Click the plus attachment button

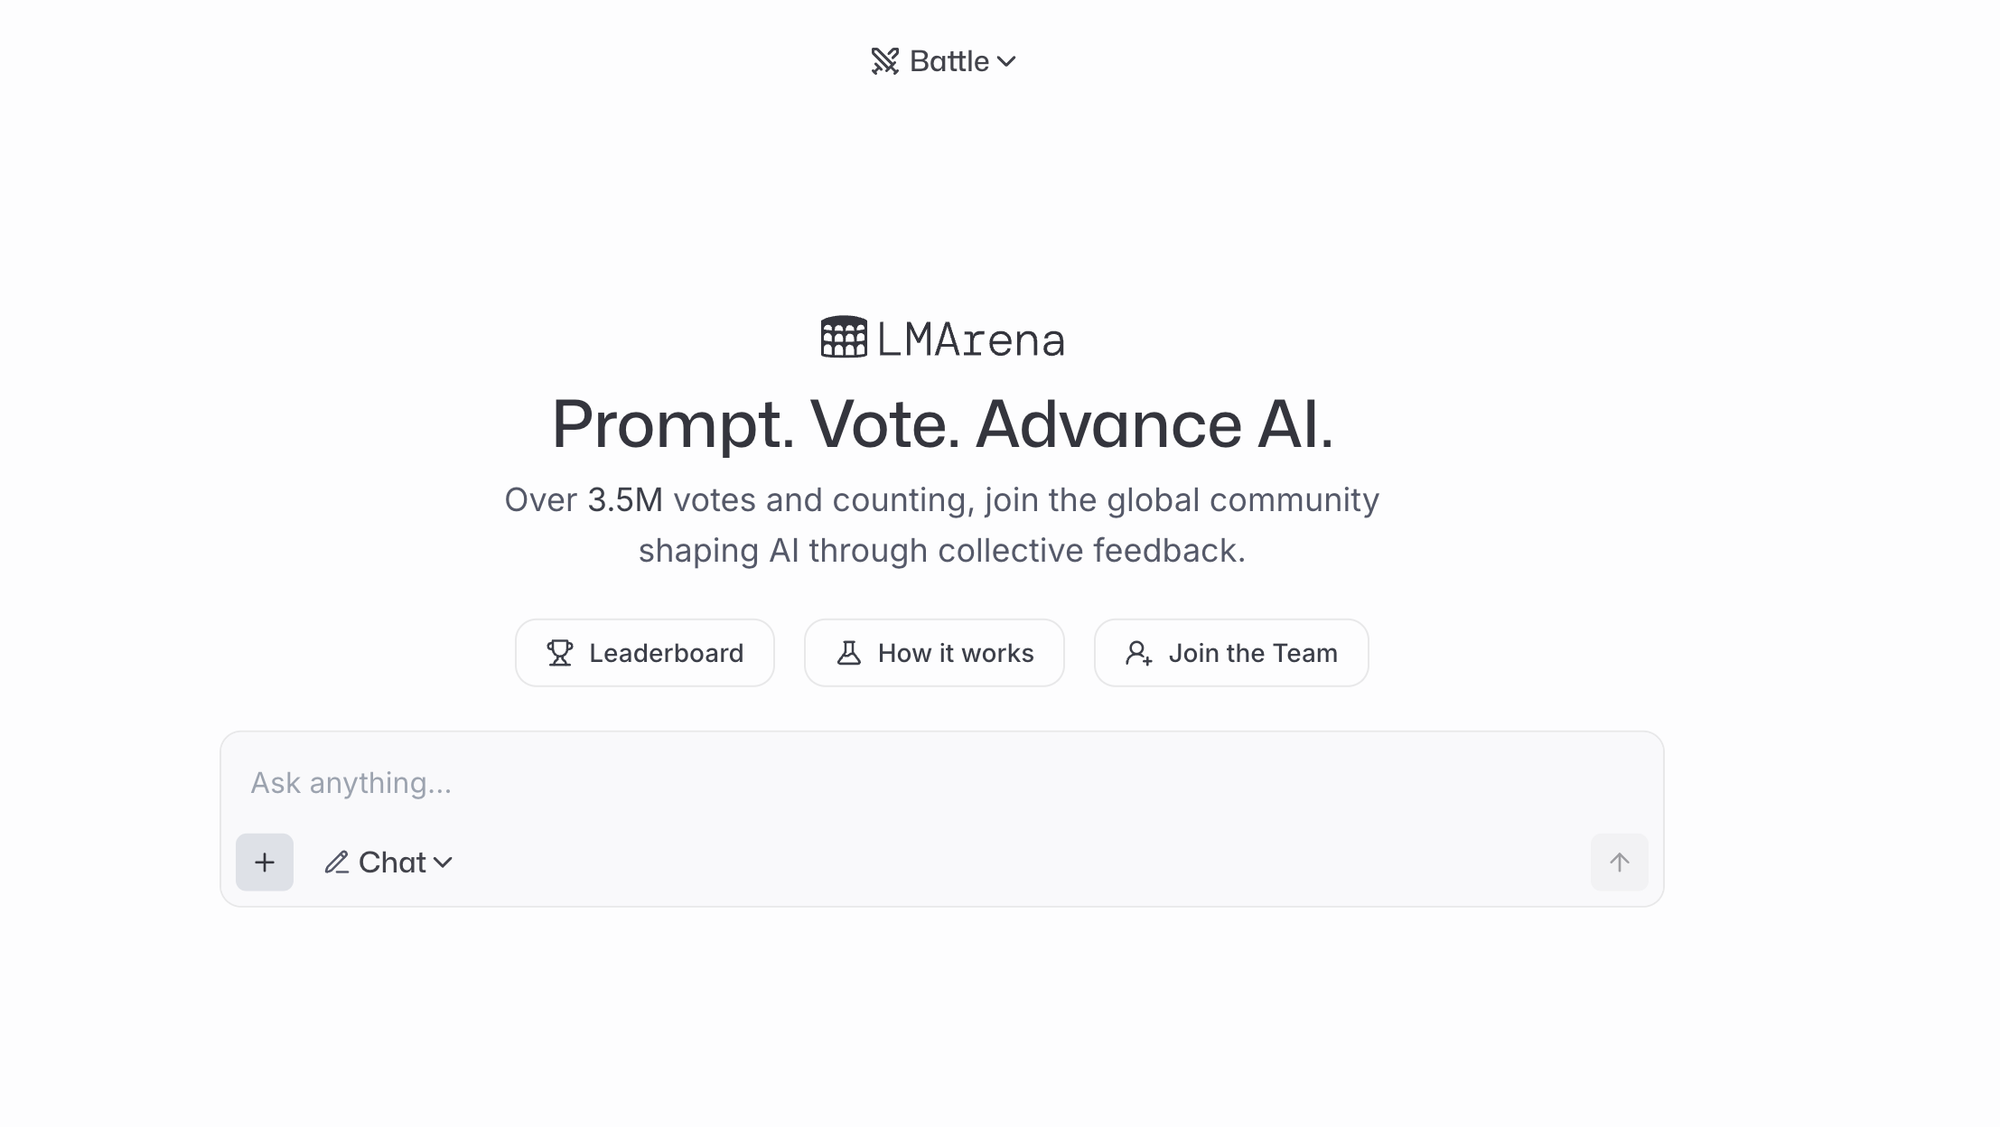(265, 862)
